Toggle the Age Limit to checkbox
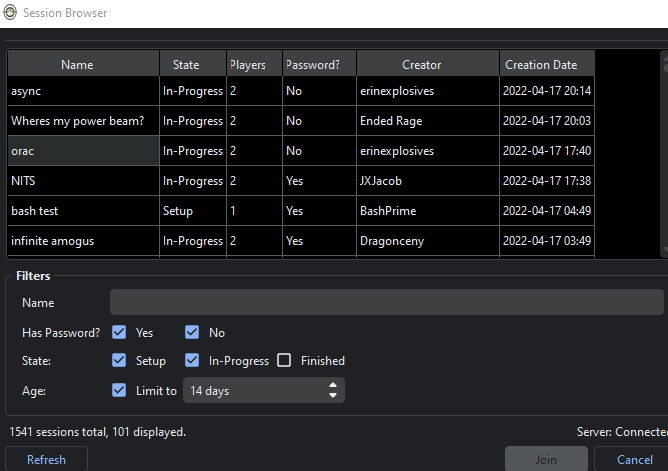Viewport: 668px width, 471px height. pos(119,390)
